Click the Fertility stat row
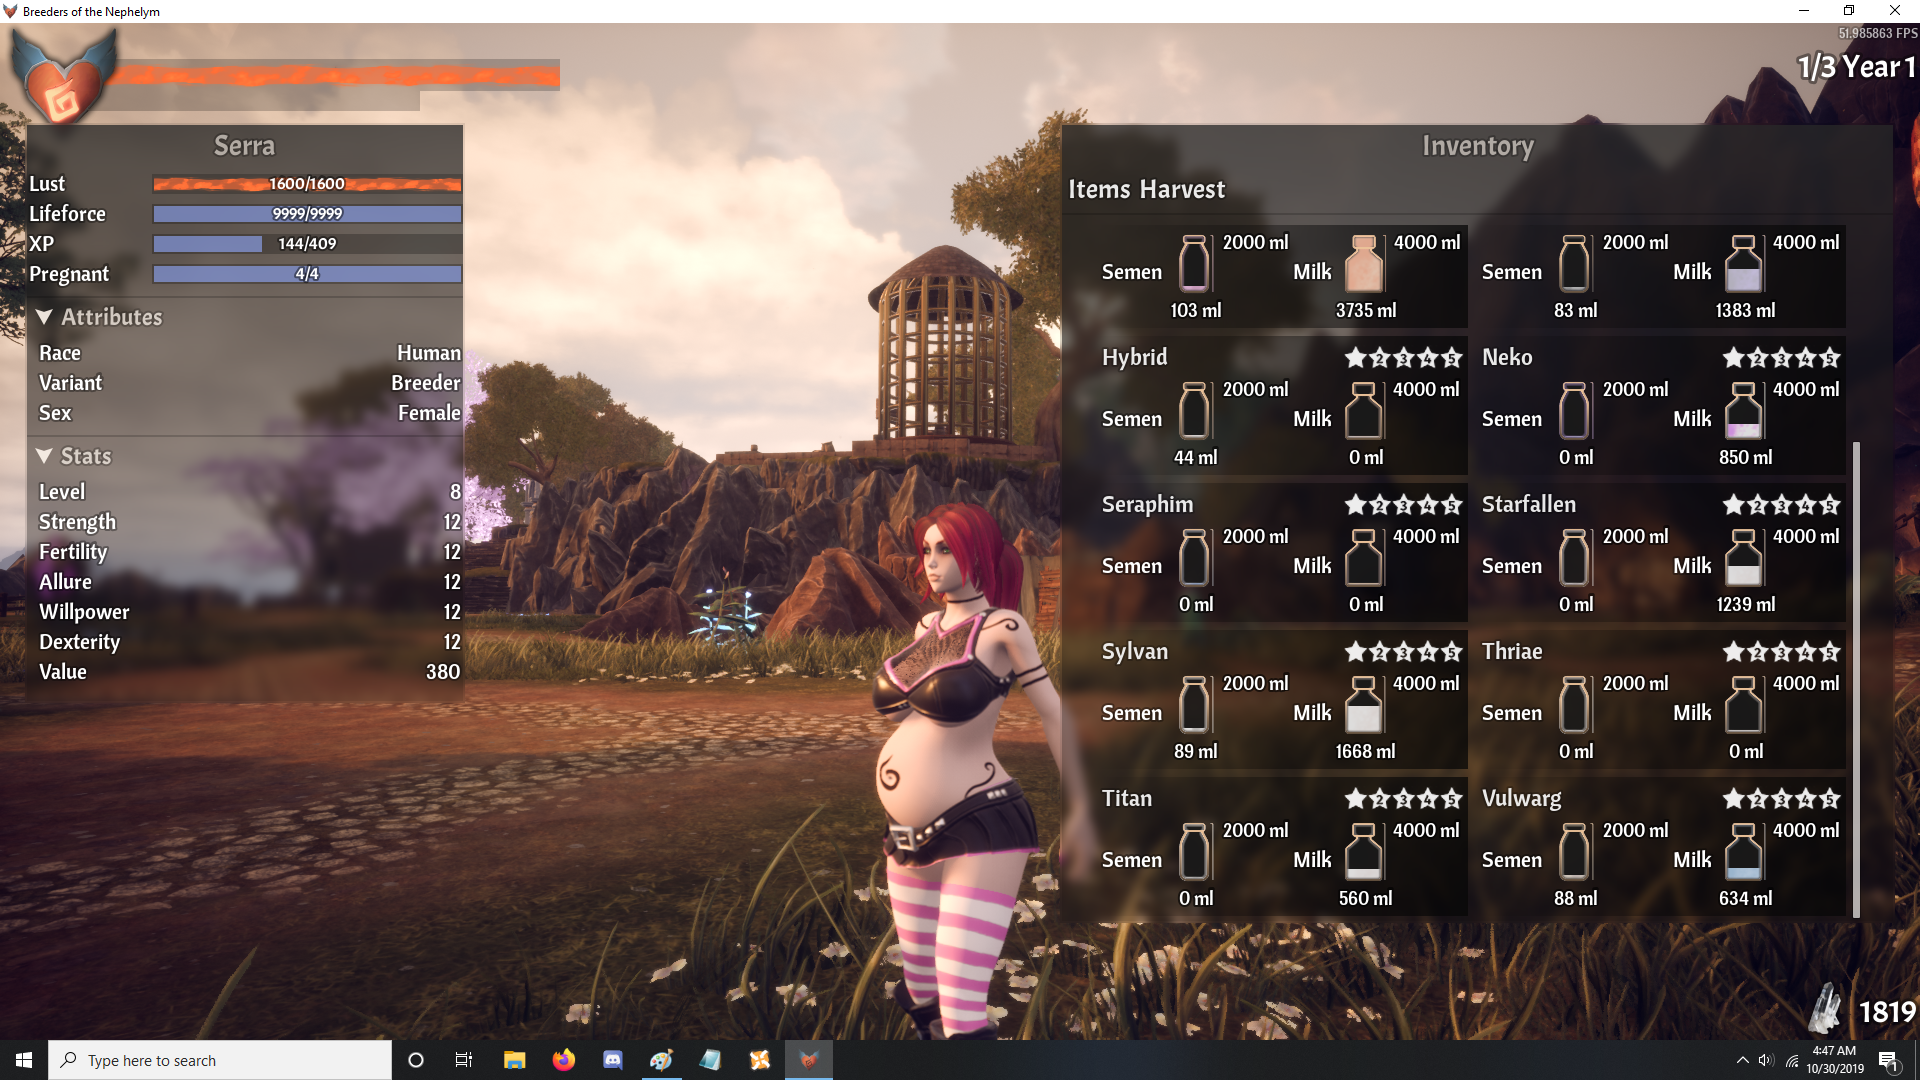This screenshot has height=1080, width=1920. 249,552
